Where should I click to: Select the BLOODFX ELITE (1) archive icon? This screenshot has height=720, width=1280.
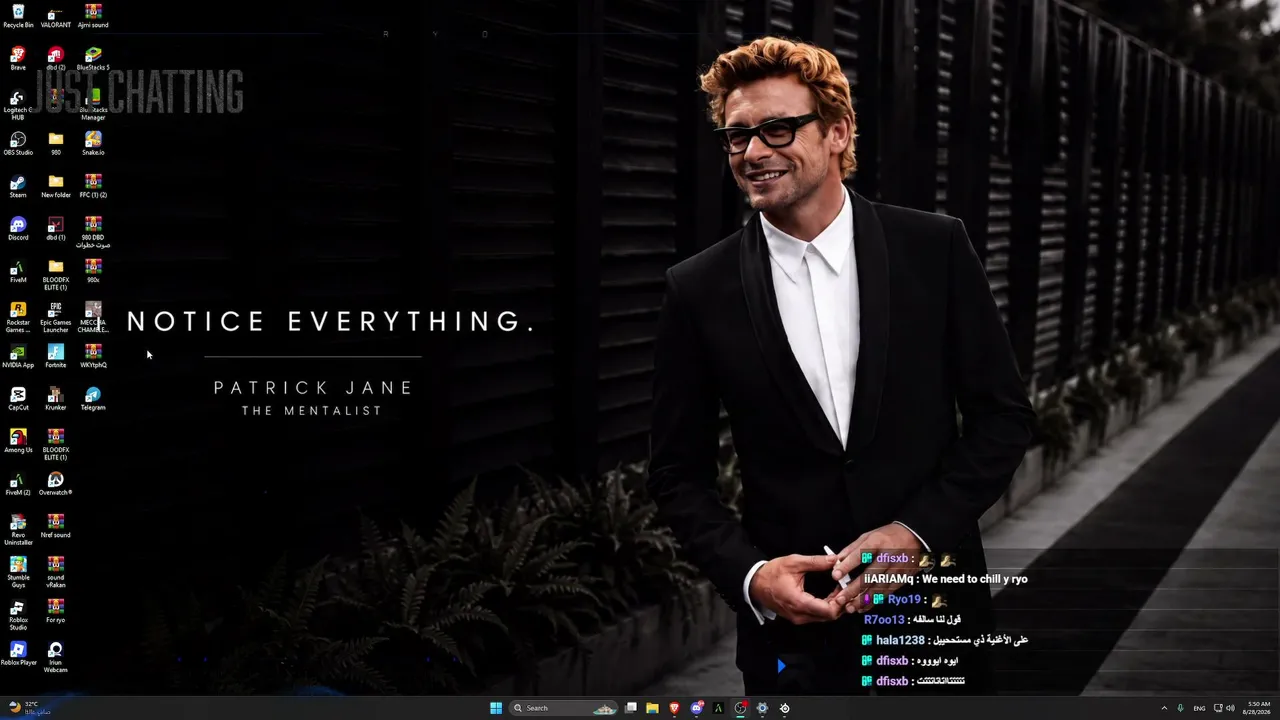[56, 445]
